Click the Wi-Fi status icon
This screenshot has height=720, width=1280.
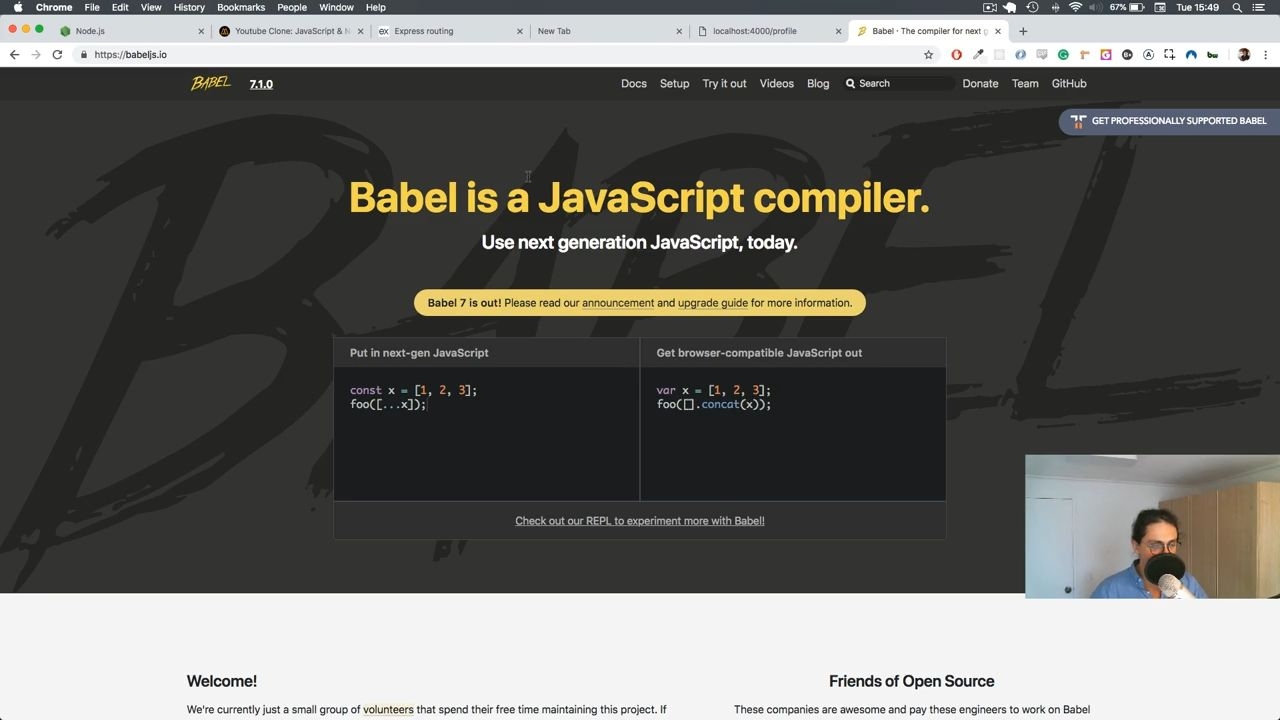point(1075,7)
